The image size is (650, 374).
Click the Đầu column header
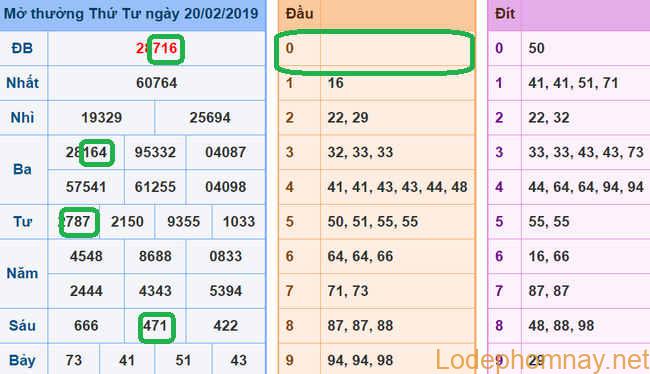pyautogui.click(x=300, y=14)
